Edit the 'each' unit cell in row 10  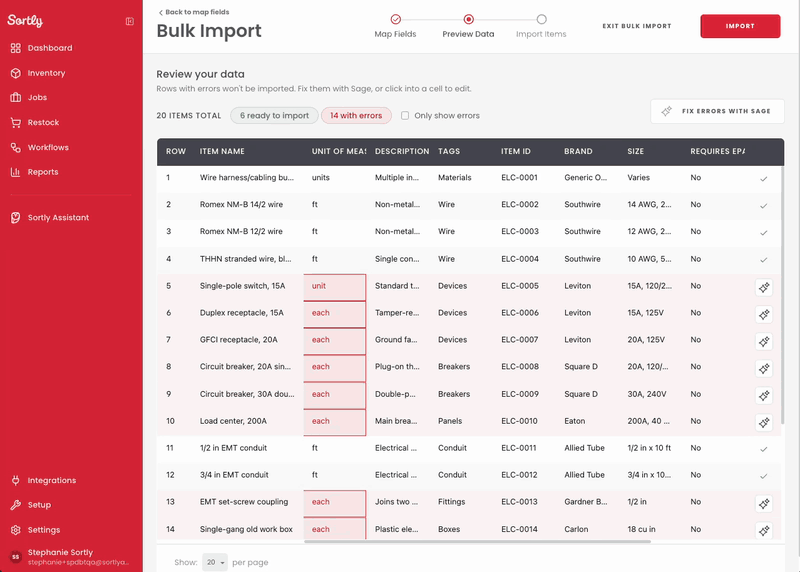click(335, 422)
